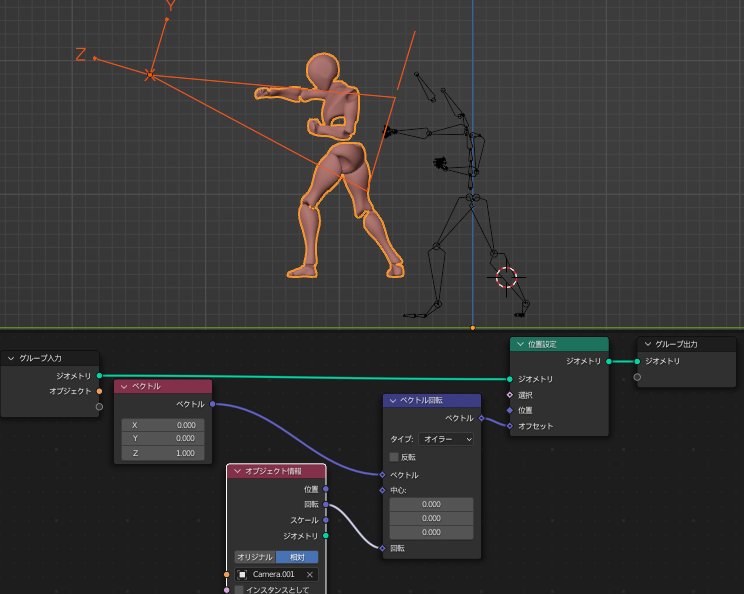Enable the 反転 checkbox

click(x=394, y=457)
